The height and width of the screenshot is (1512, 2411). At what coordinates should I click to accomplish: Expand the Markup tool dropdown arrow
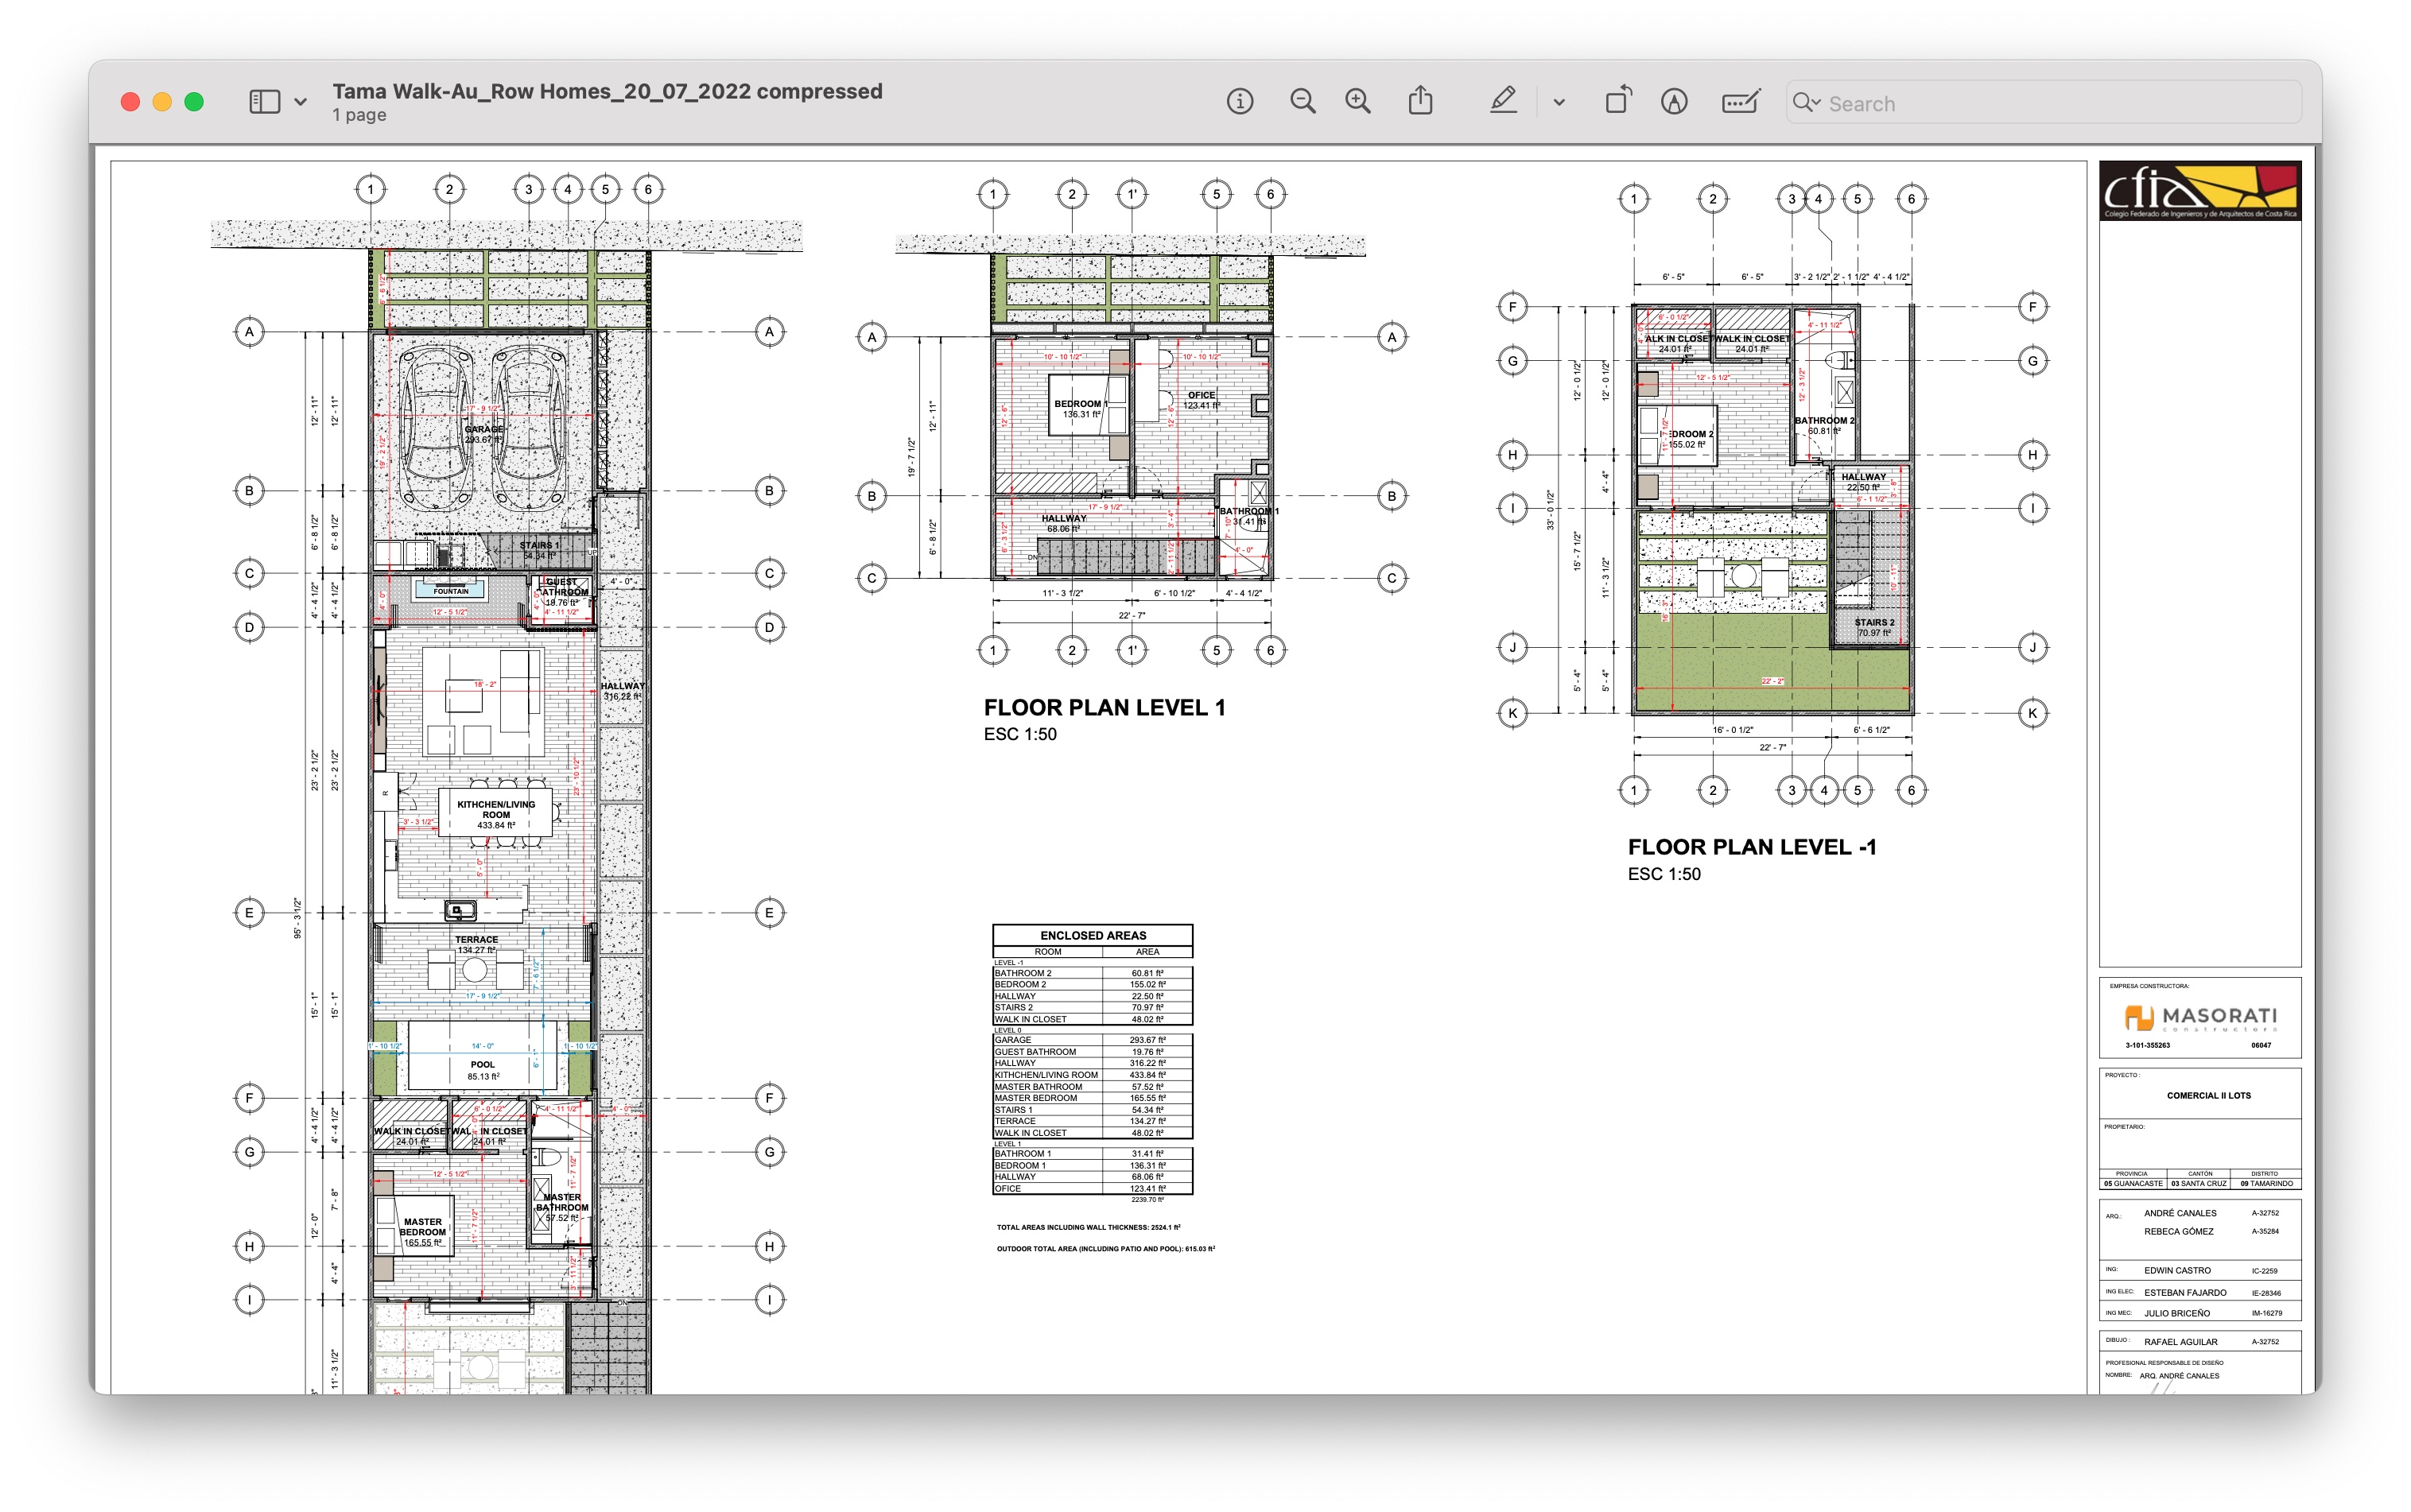[1558, 103]
